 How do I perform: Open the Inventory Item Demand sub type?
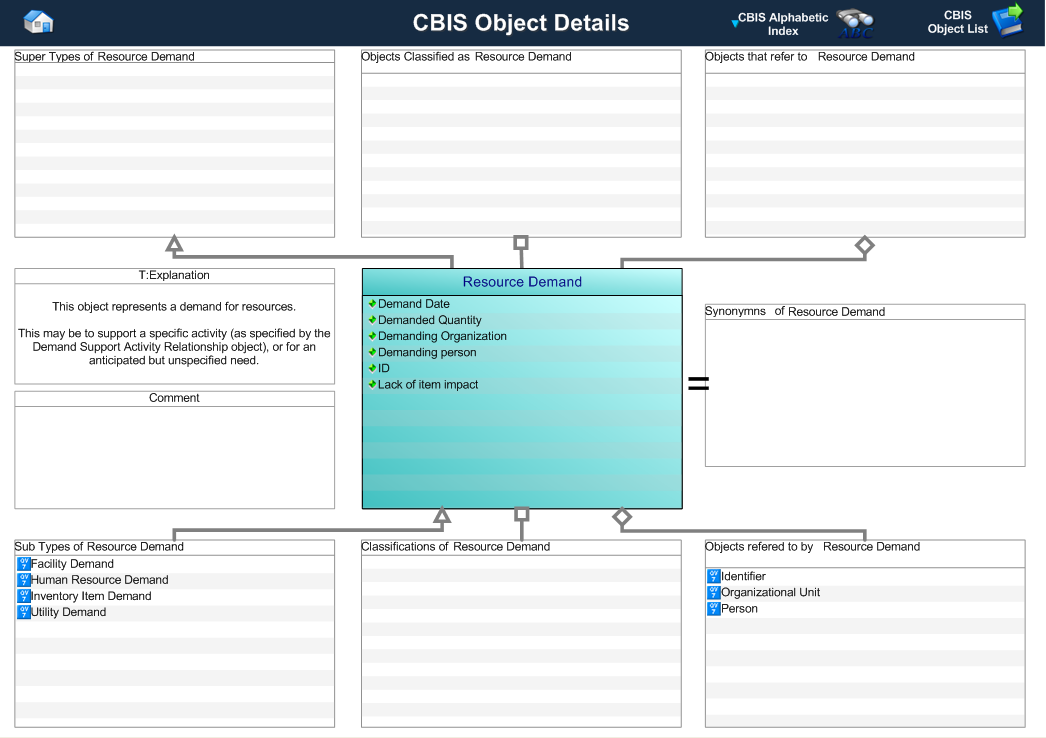[91, 596]
